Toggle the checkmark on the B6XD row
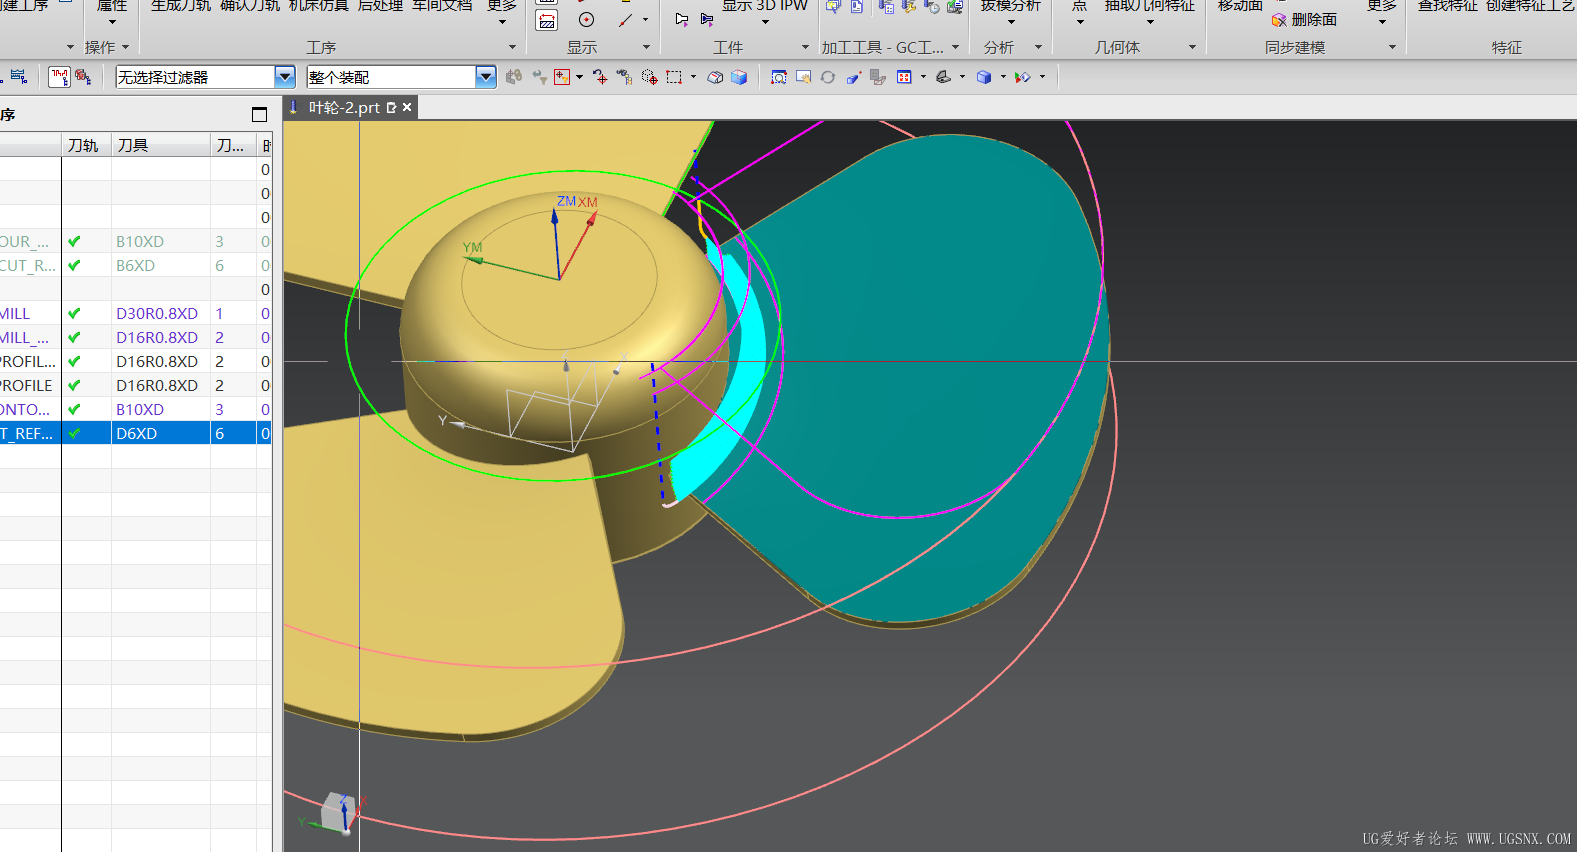Image resolution: width=1577 pixels, height=852 pixels. click(x=74, y=265)
